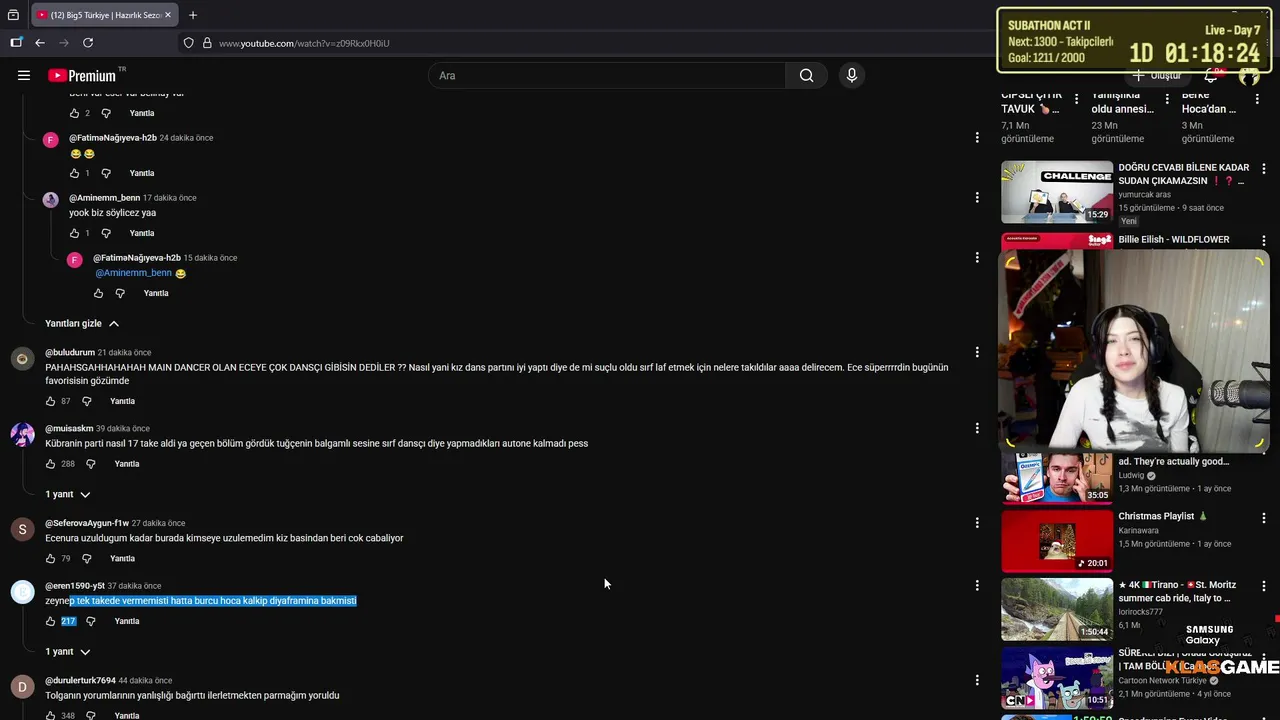Collapse replies with 'Yanıtları gizle'
This screenshot has height=720, width=1280.
(82, 323)
